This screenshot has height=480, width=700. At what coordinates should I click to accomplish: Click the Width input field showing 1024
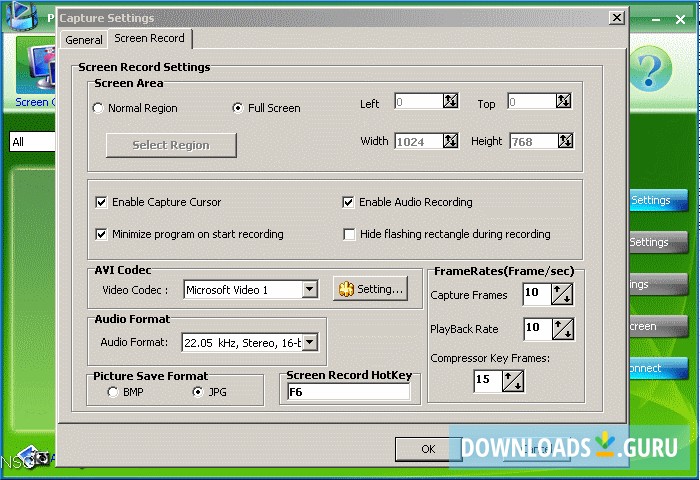point(418,142)
